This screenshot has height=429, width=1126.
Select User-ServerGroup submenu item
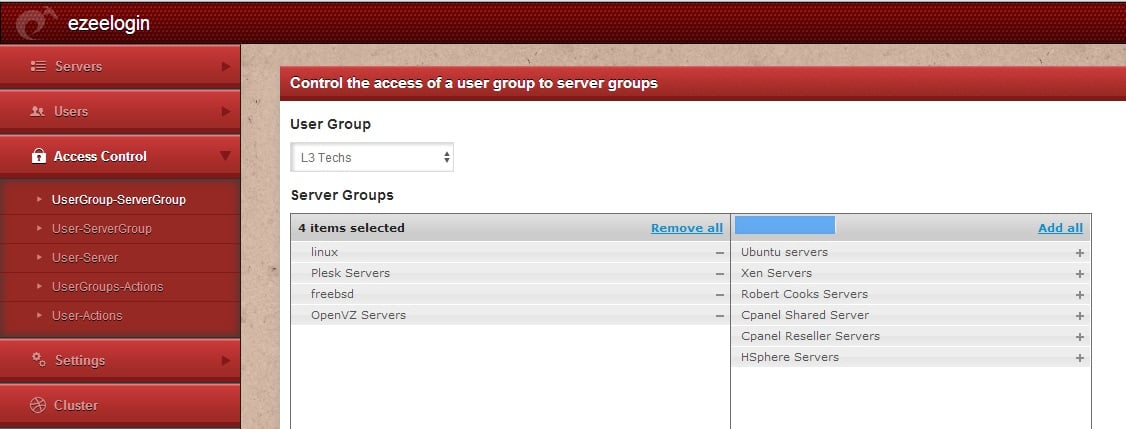pos(101,229)
